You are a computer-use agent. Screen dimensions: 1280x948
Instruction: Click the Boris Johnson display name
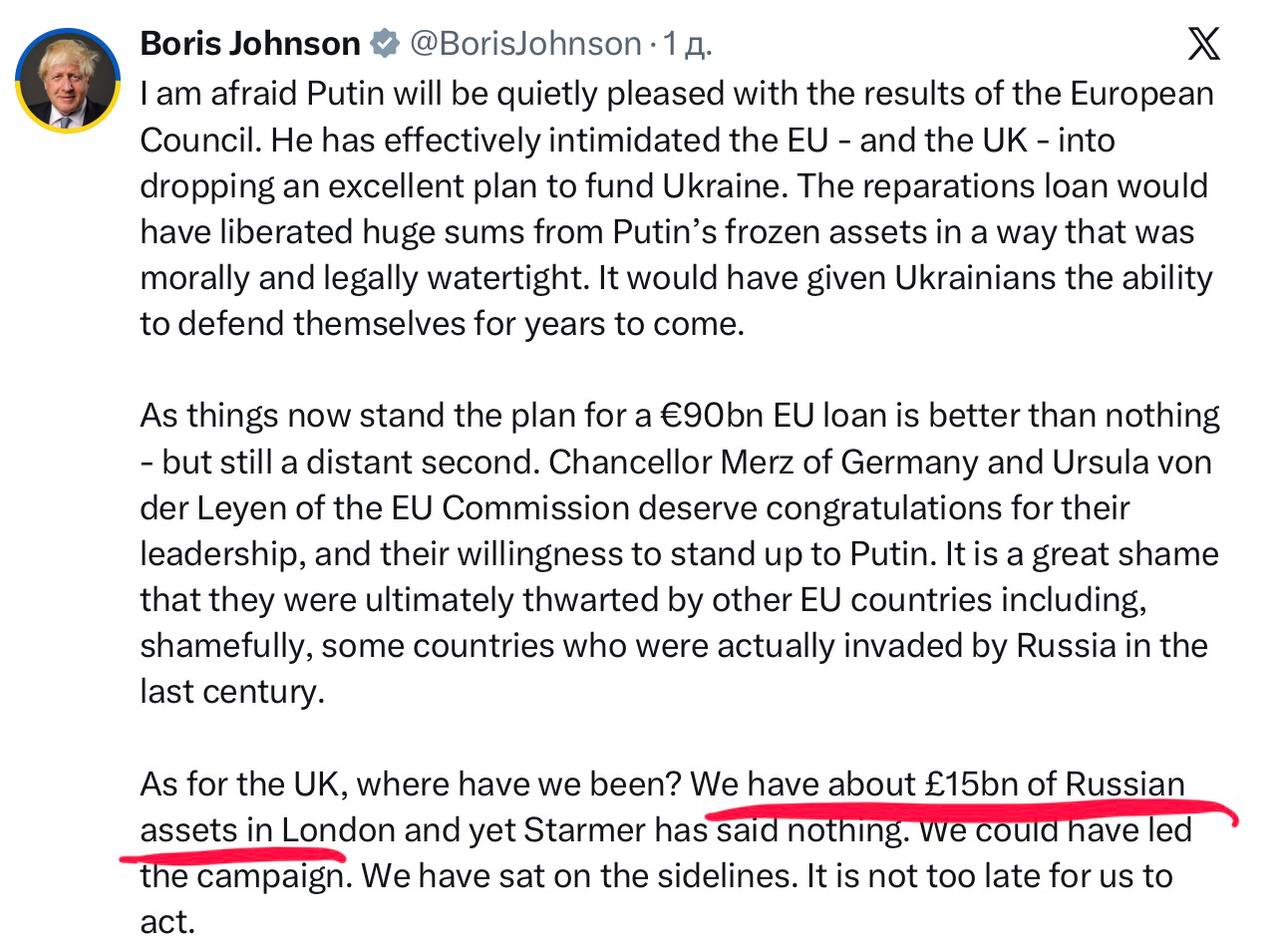250,44
